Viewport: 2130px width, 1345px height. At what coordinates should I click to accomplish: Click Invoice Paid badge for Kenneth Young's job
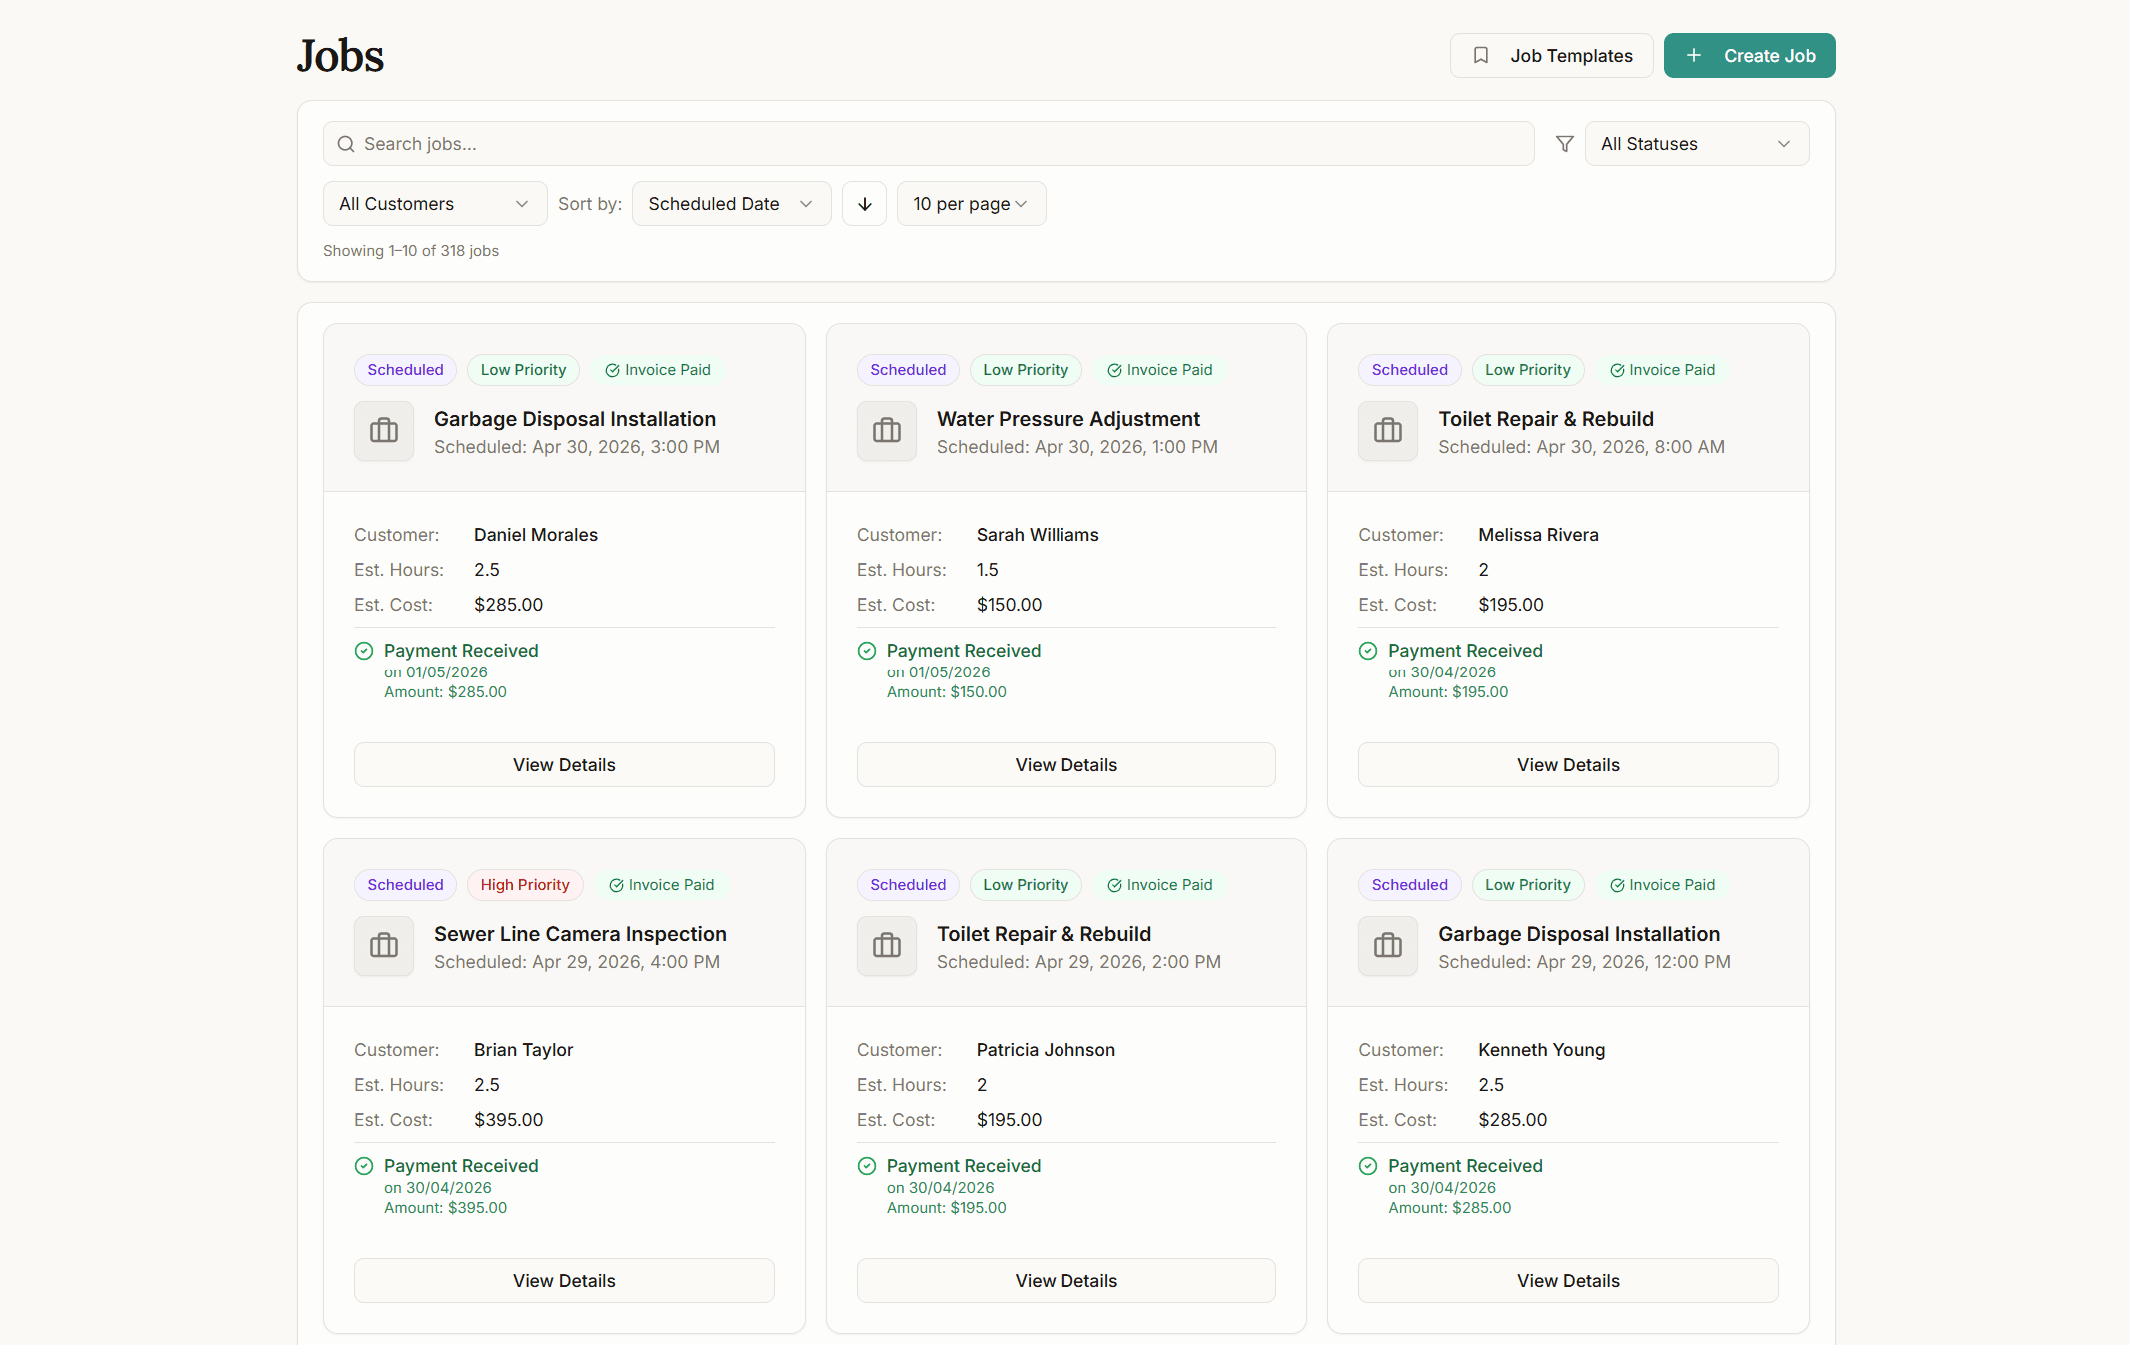pos(1662,885)
